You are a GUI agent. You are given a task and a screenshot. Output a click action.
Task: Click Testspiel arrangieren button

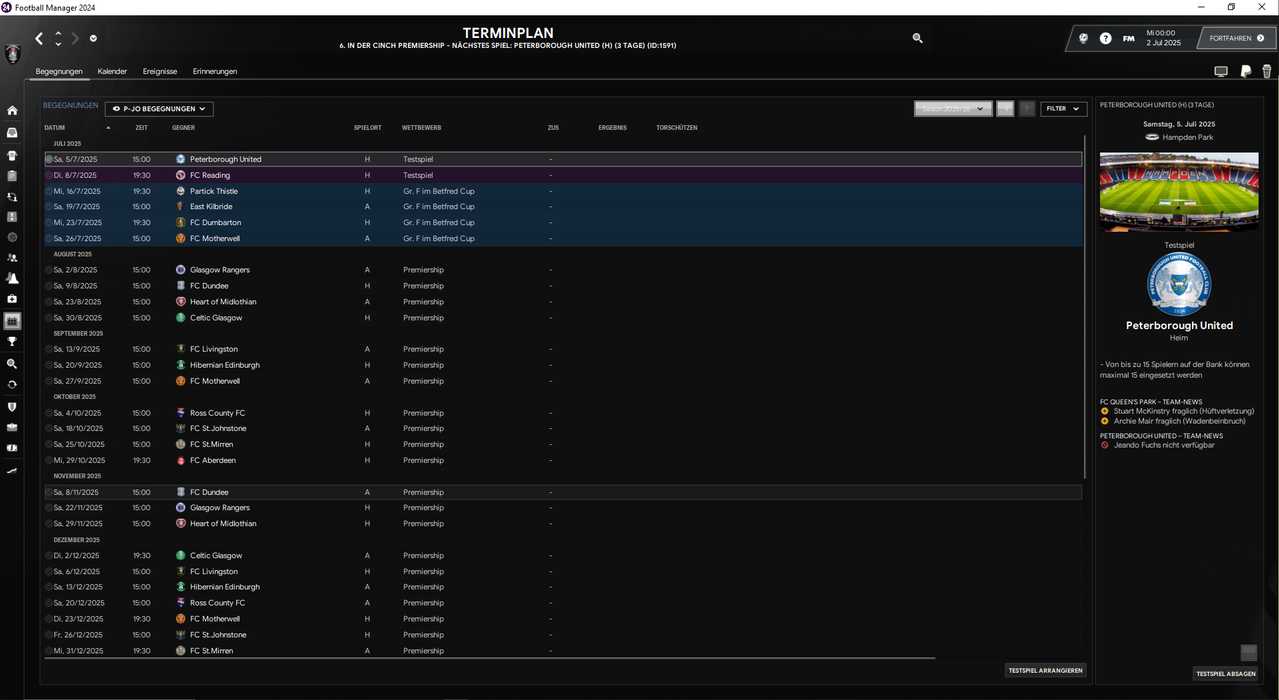[1045, 670]
